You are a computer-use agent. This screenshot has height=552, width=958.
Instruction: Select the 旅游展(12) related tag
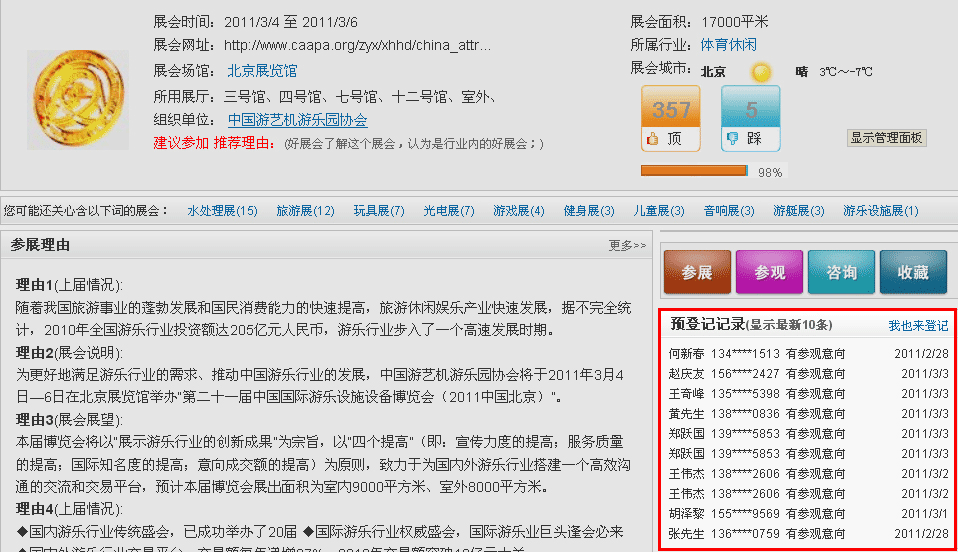coord(305,211)
